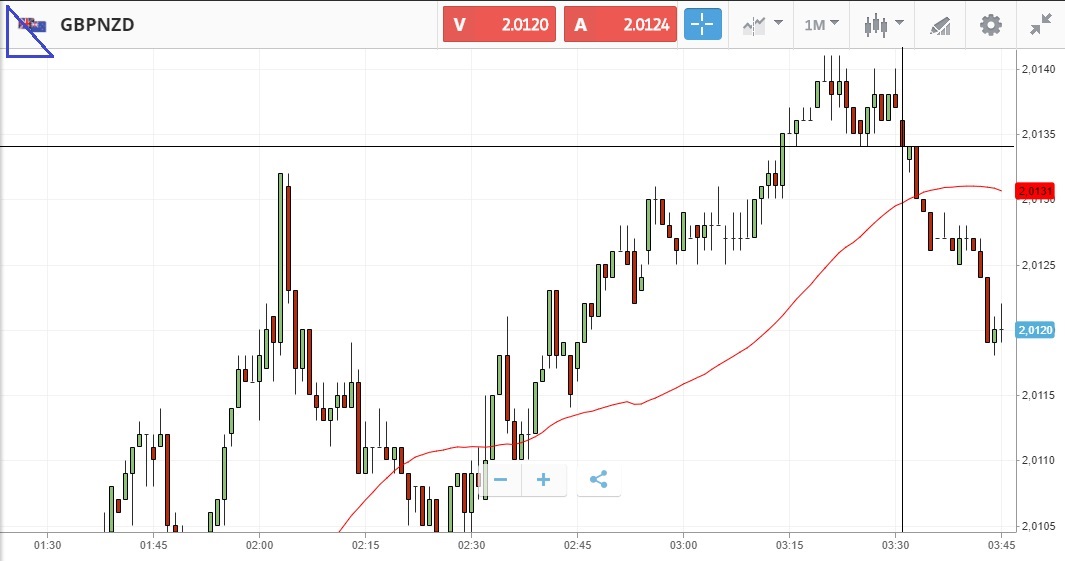
Task: Zoom in with the plus button
Action: pos(543,480)
